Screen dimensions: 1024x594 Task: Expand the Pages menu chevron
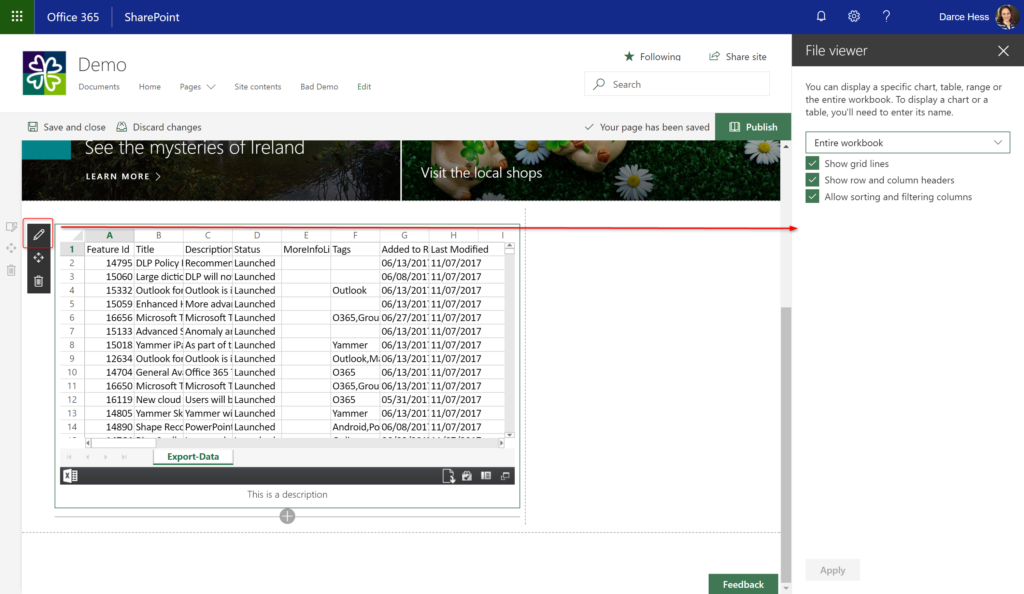pos(211,87)
